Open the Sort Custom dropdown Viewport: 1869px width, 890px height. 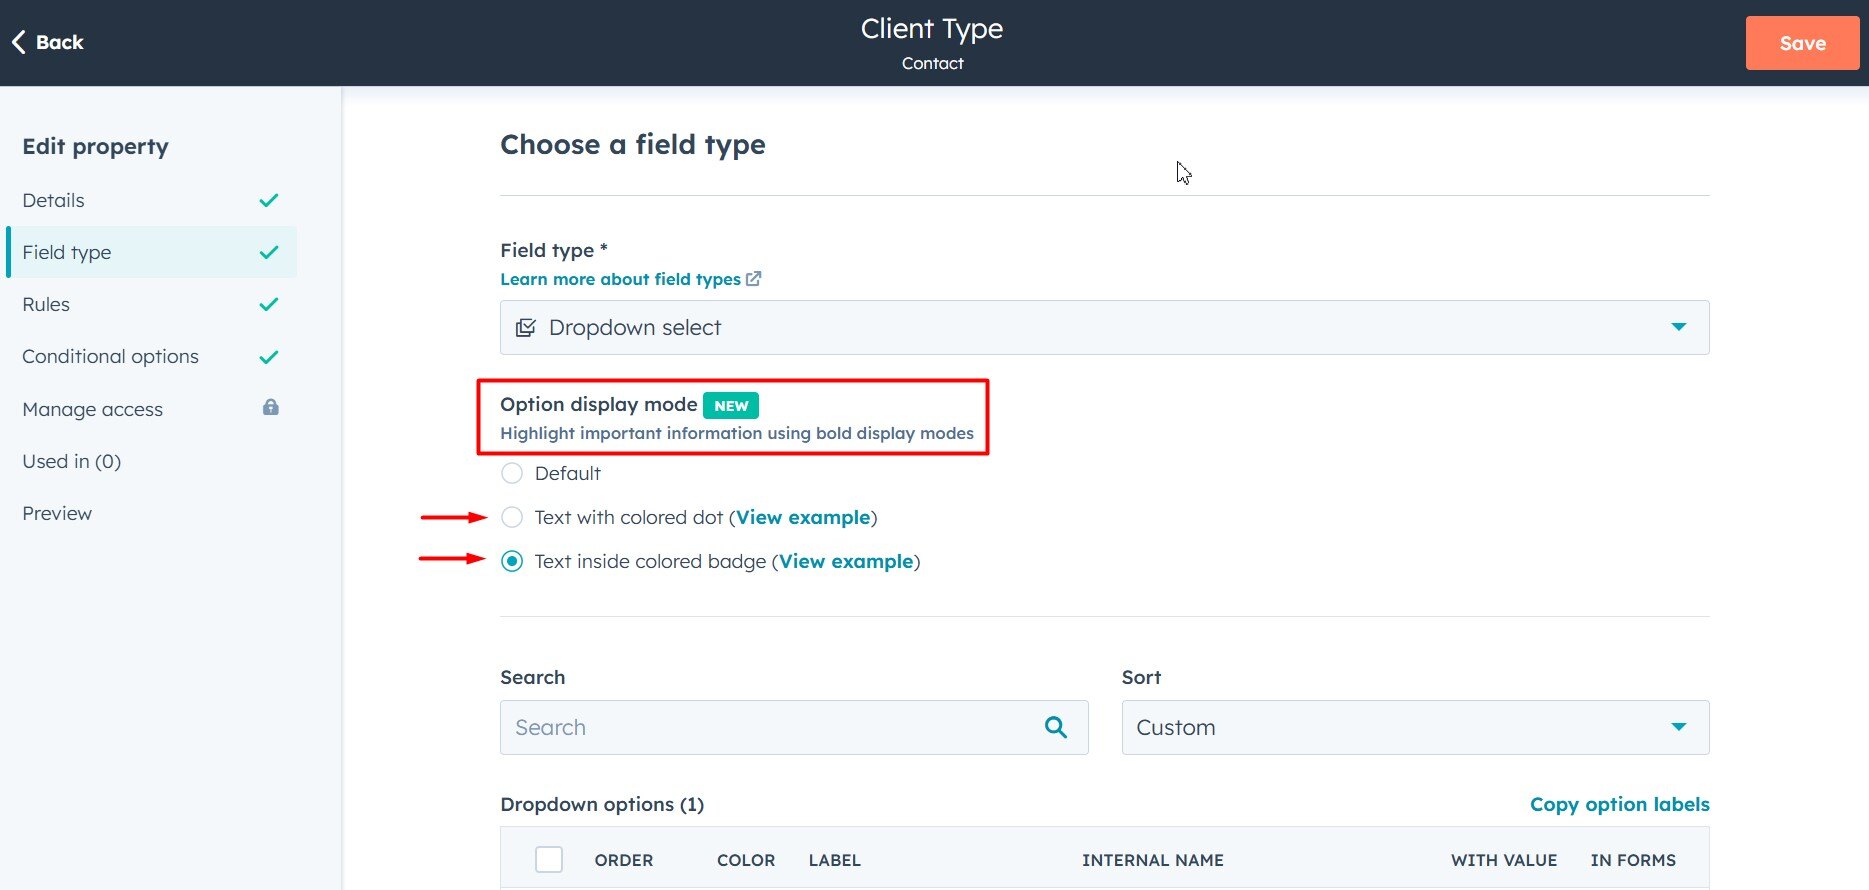click(1415, 727)
